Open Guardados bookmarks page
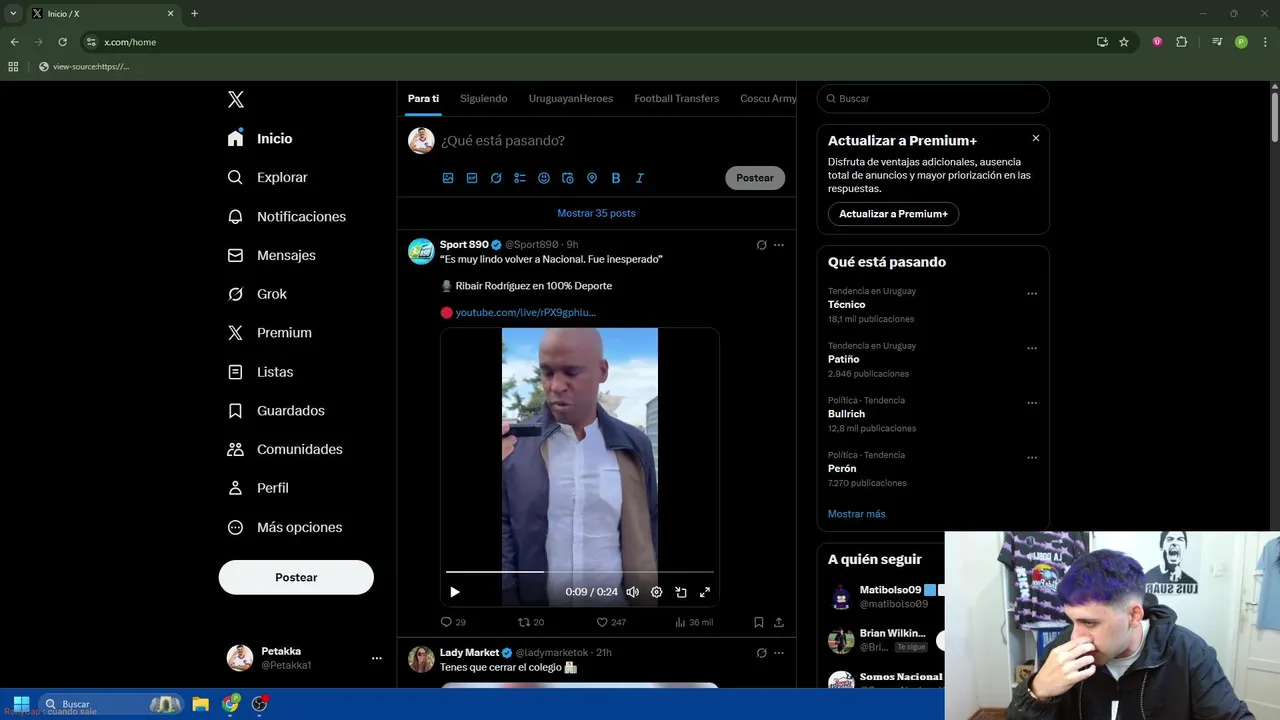The height and width of the screenshot is (720, 1280). point(276,411)
